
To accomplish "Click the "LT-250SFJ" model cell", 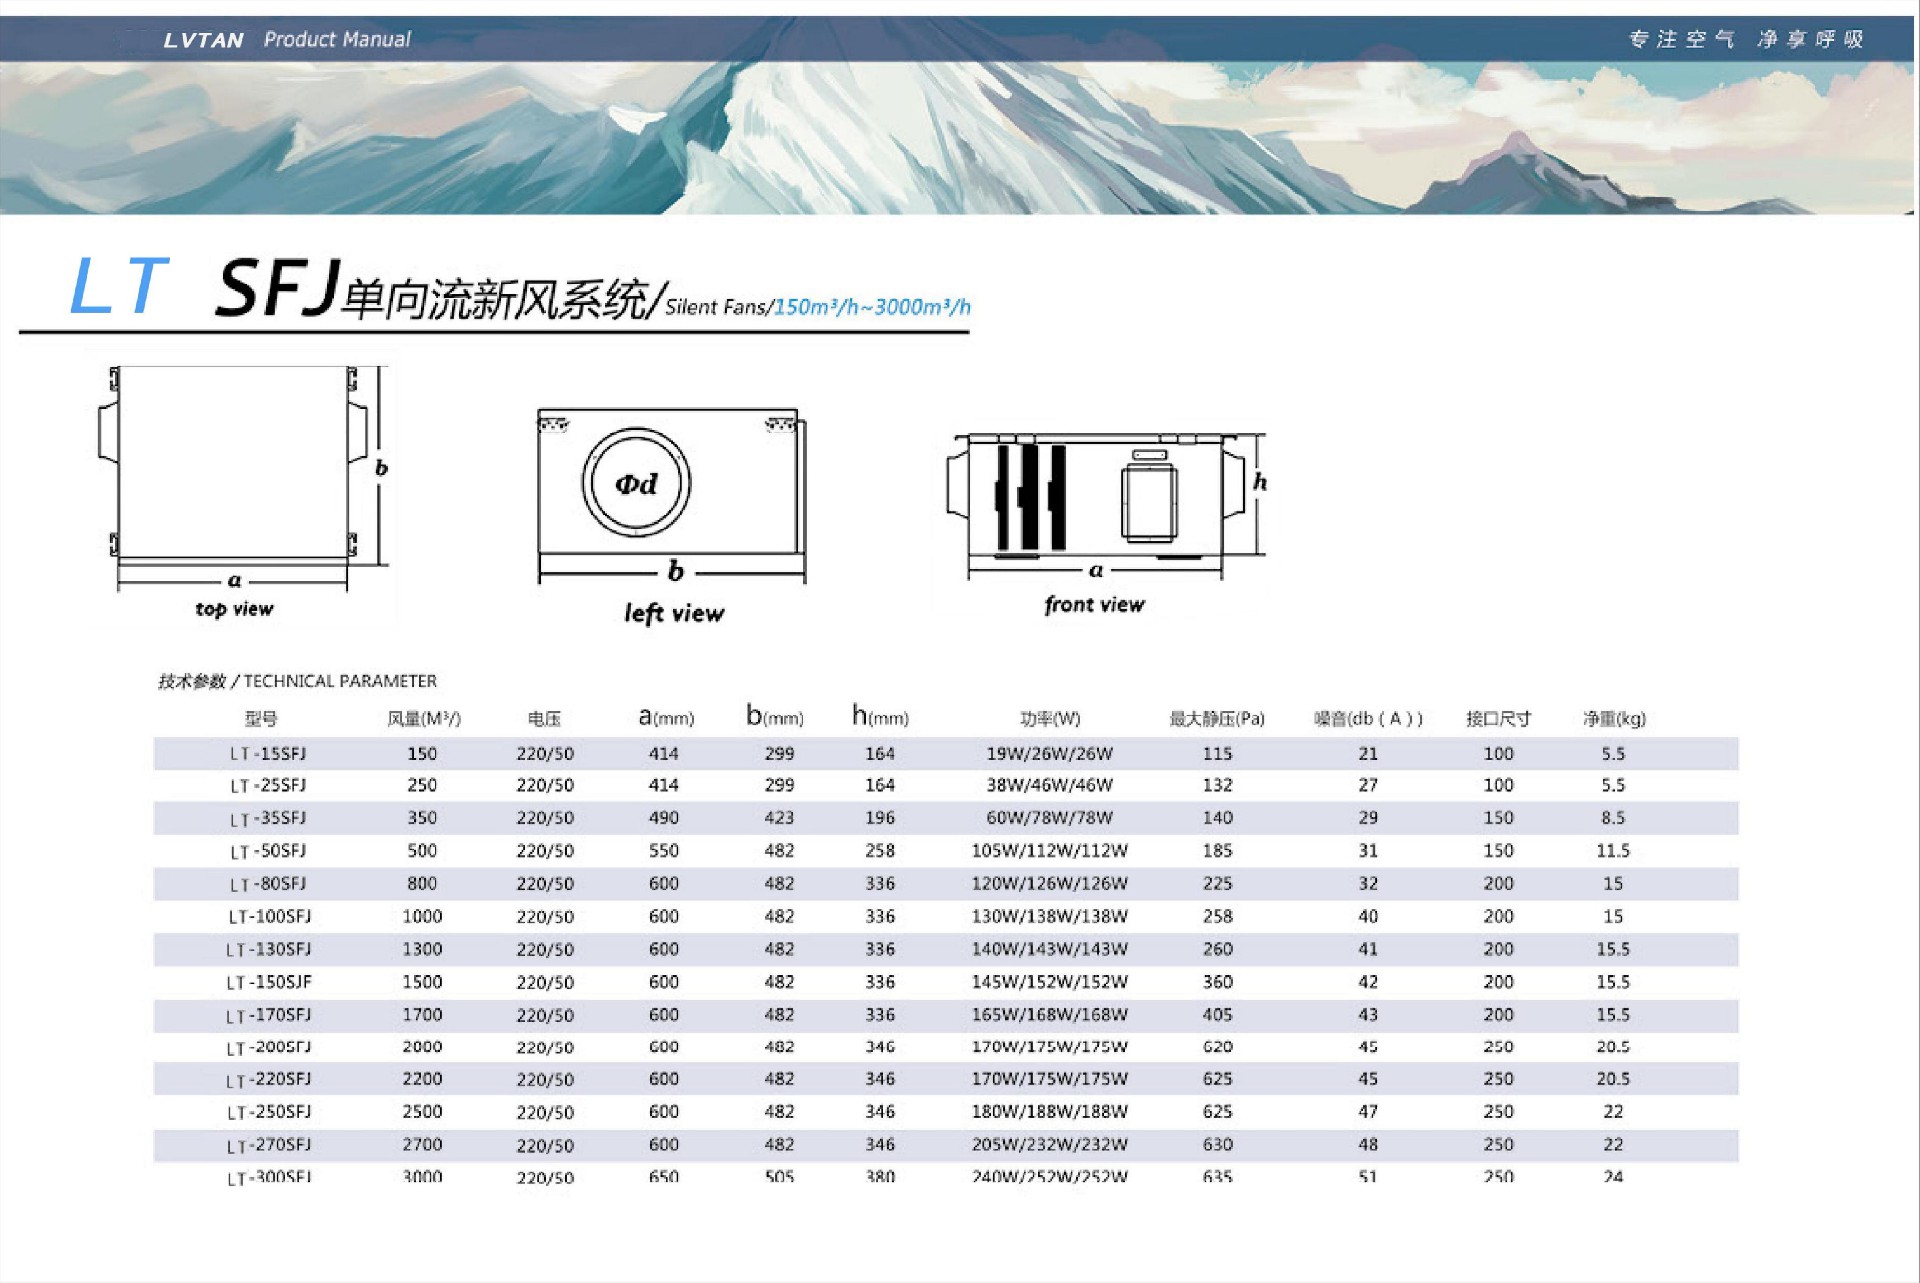I will pos(269,1113).
